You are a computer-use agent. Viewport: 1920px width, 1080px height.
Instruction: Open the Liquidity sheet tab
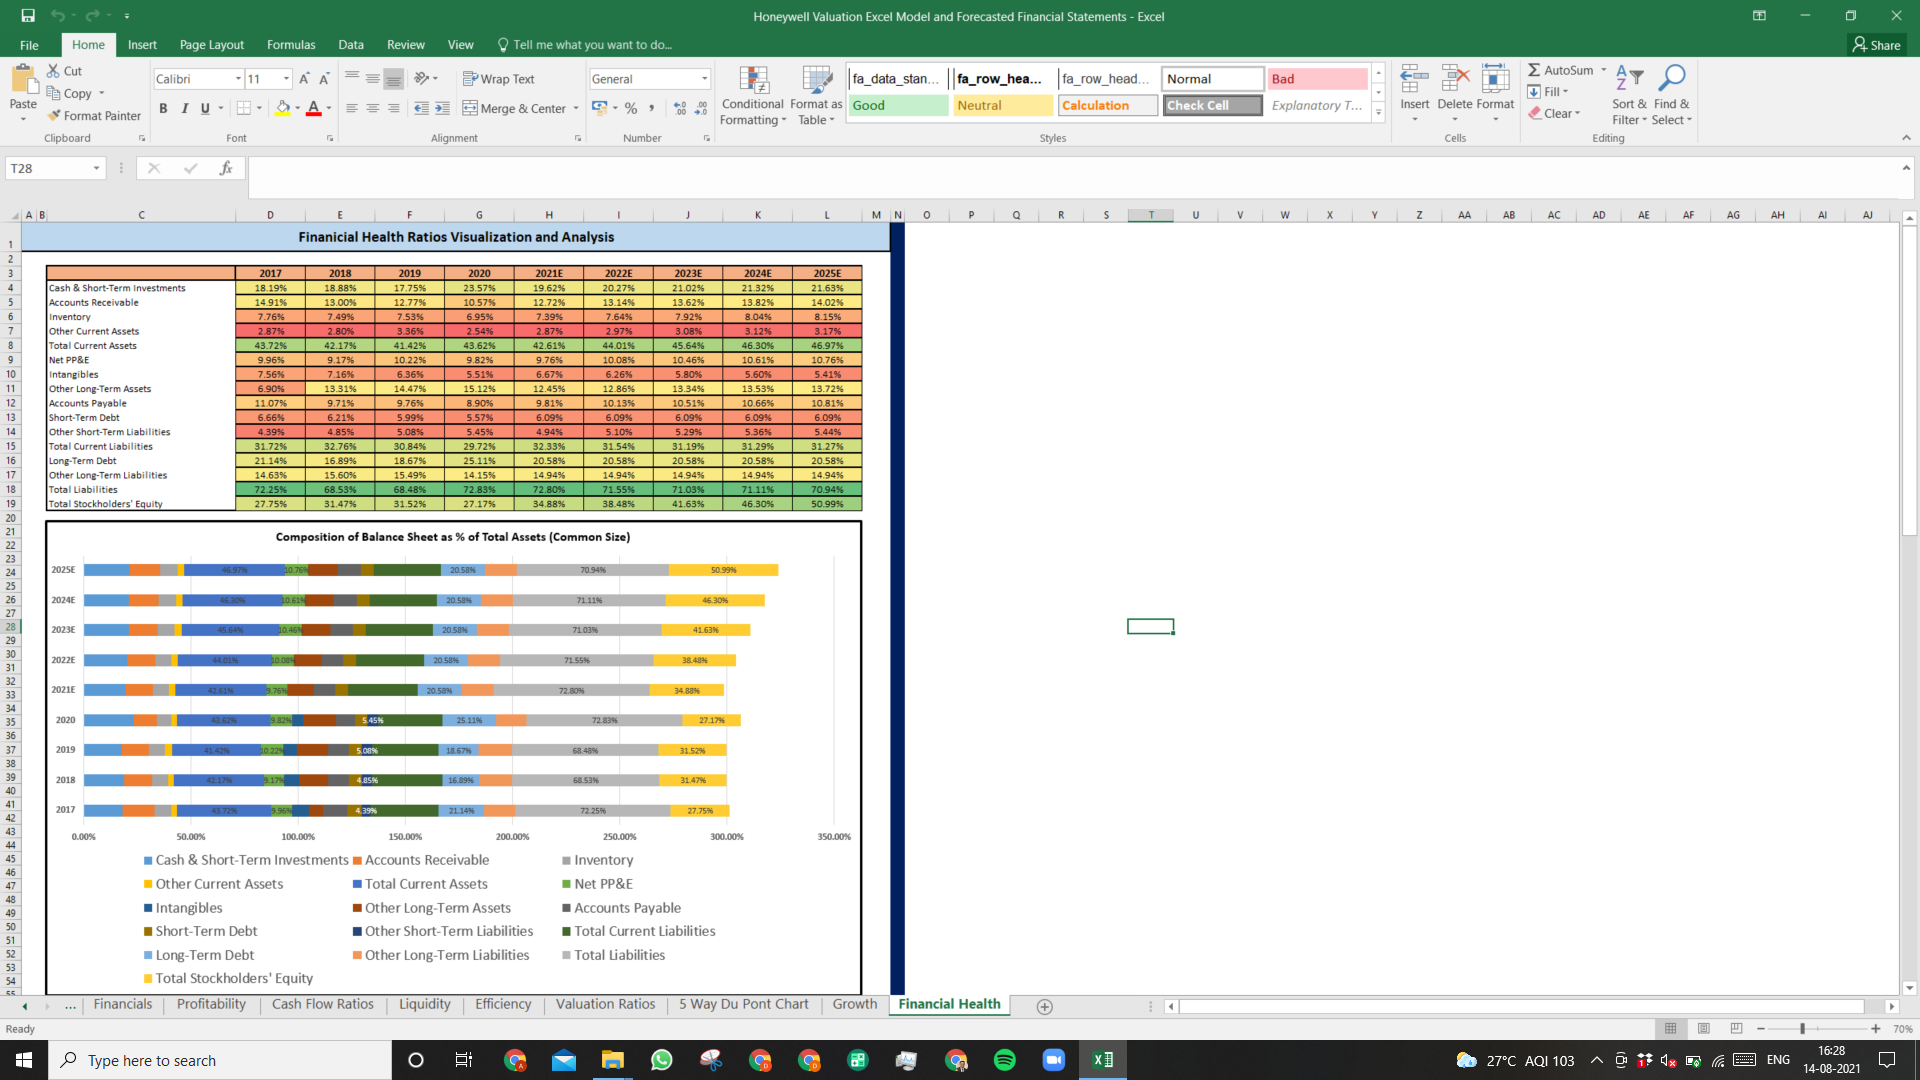(x=424, y=1004)
